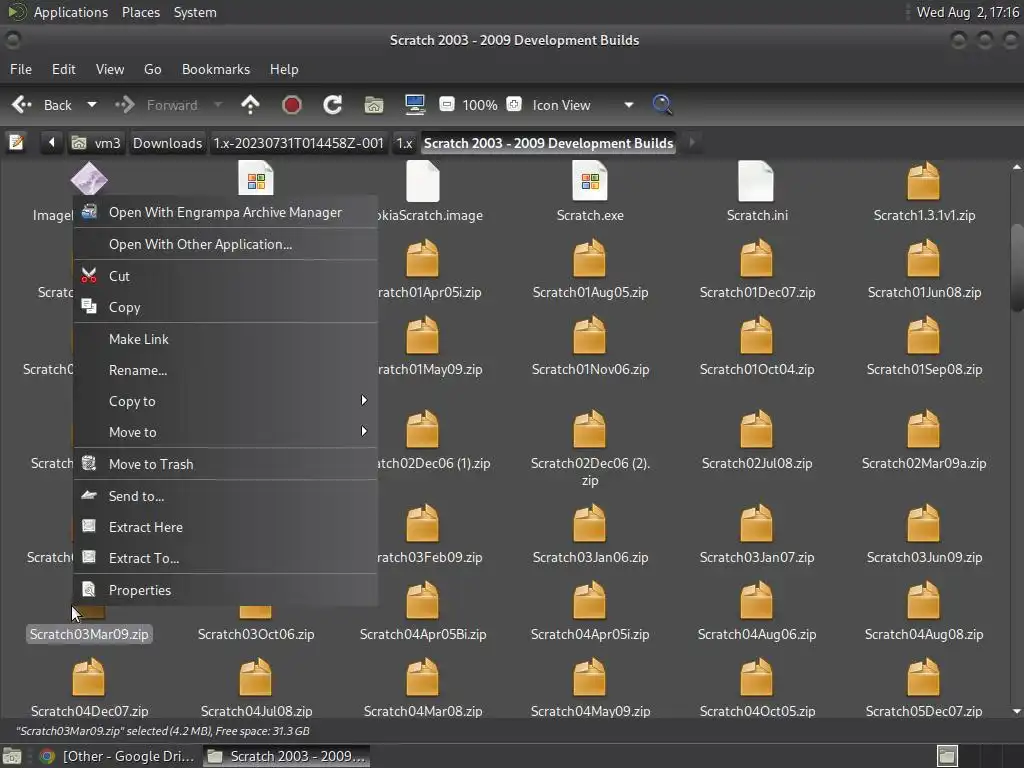This screenshot has height=768, width=1024.
Task: Go to 1.x-20230731T014458Z-001 path button
Action: click(298, 143)
